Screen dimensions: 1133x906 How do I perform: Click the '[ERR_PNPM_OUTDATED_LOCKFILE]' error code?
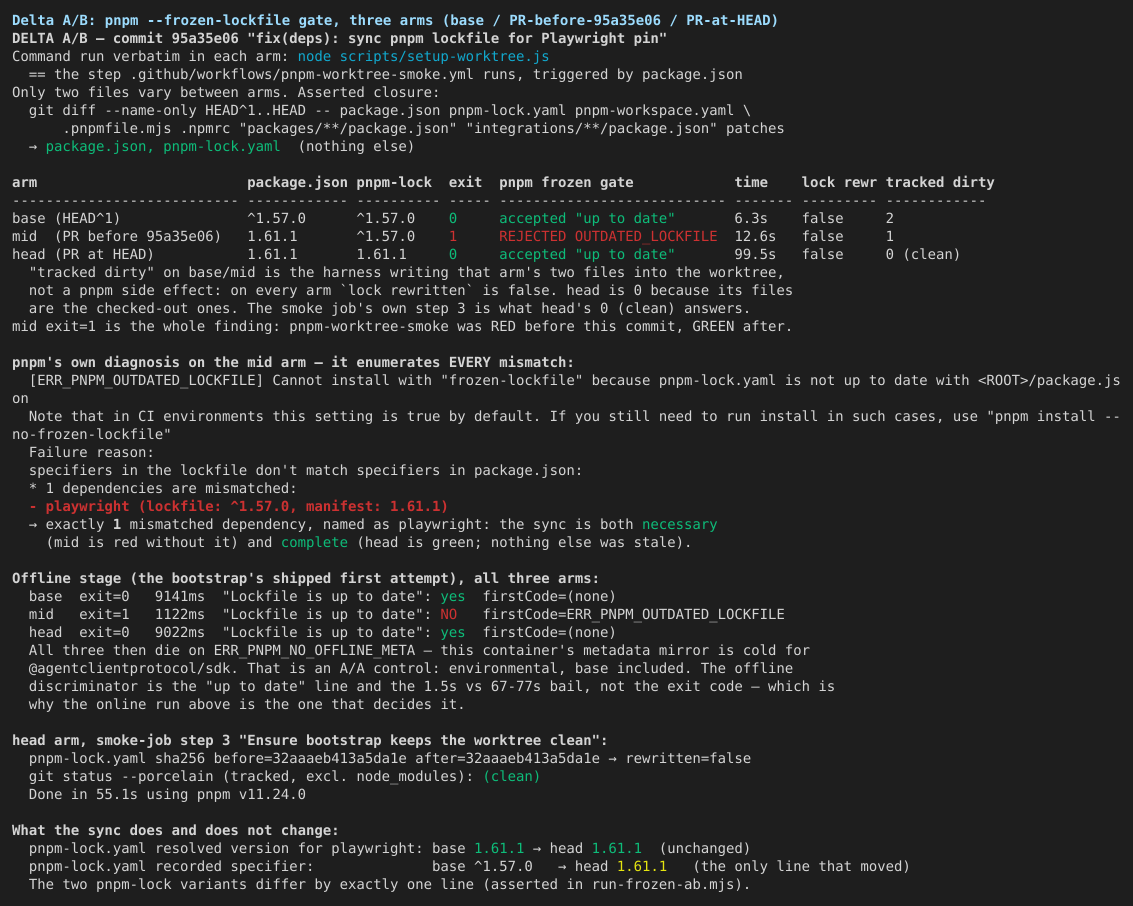(x=146, y=380)
